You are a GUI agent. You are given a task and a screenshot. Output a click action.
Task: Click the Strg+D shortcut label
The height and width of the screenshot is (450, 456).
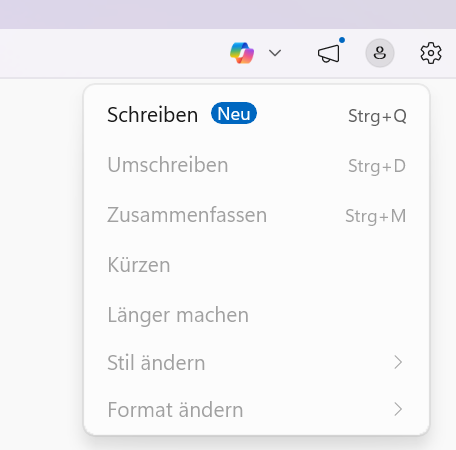coord(377,166)
